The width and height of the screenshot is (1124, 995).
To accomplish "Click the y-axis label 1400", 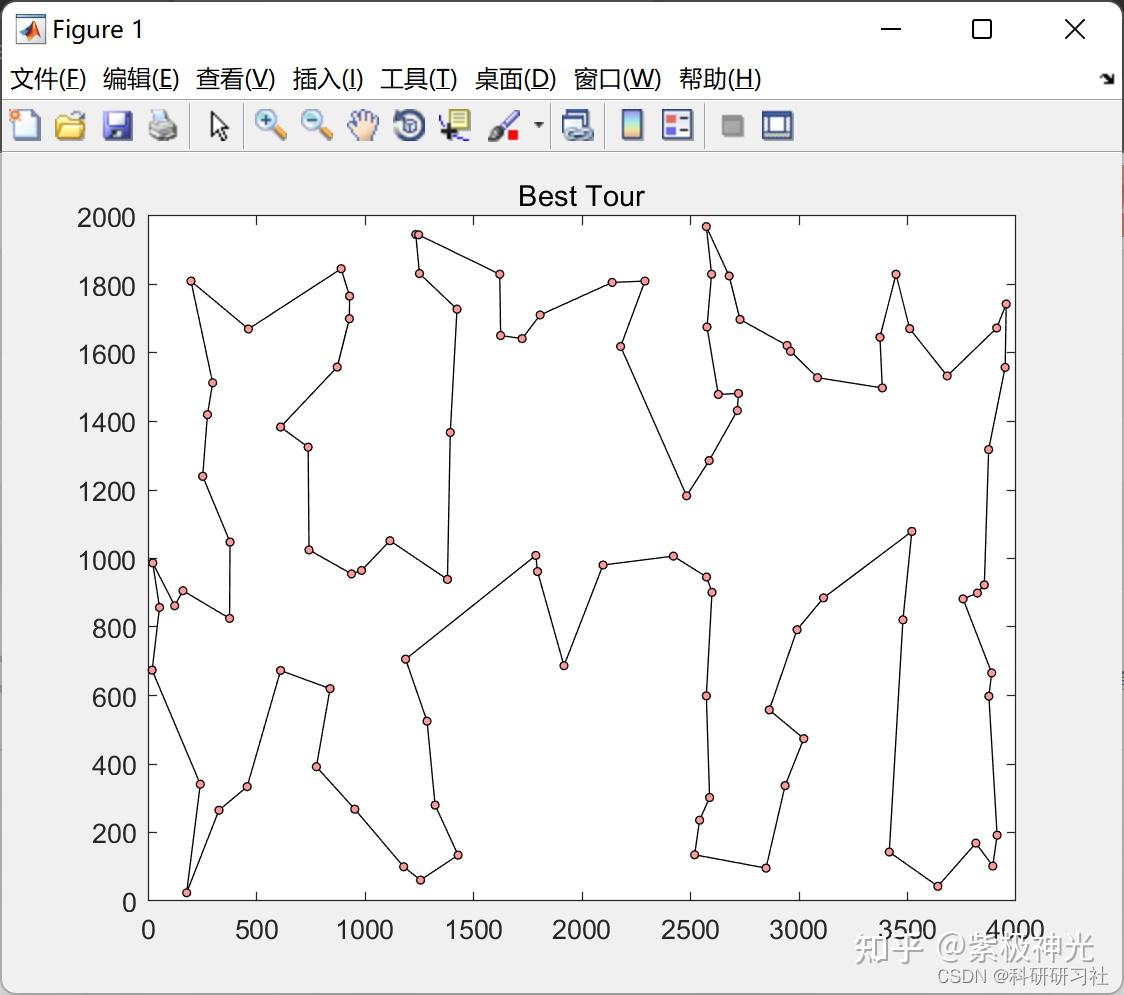I will click(x=106, y=423).
